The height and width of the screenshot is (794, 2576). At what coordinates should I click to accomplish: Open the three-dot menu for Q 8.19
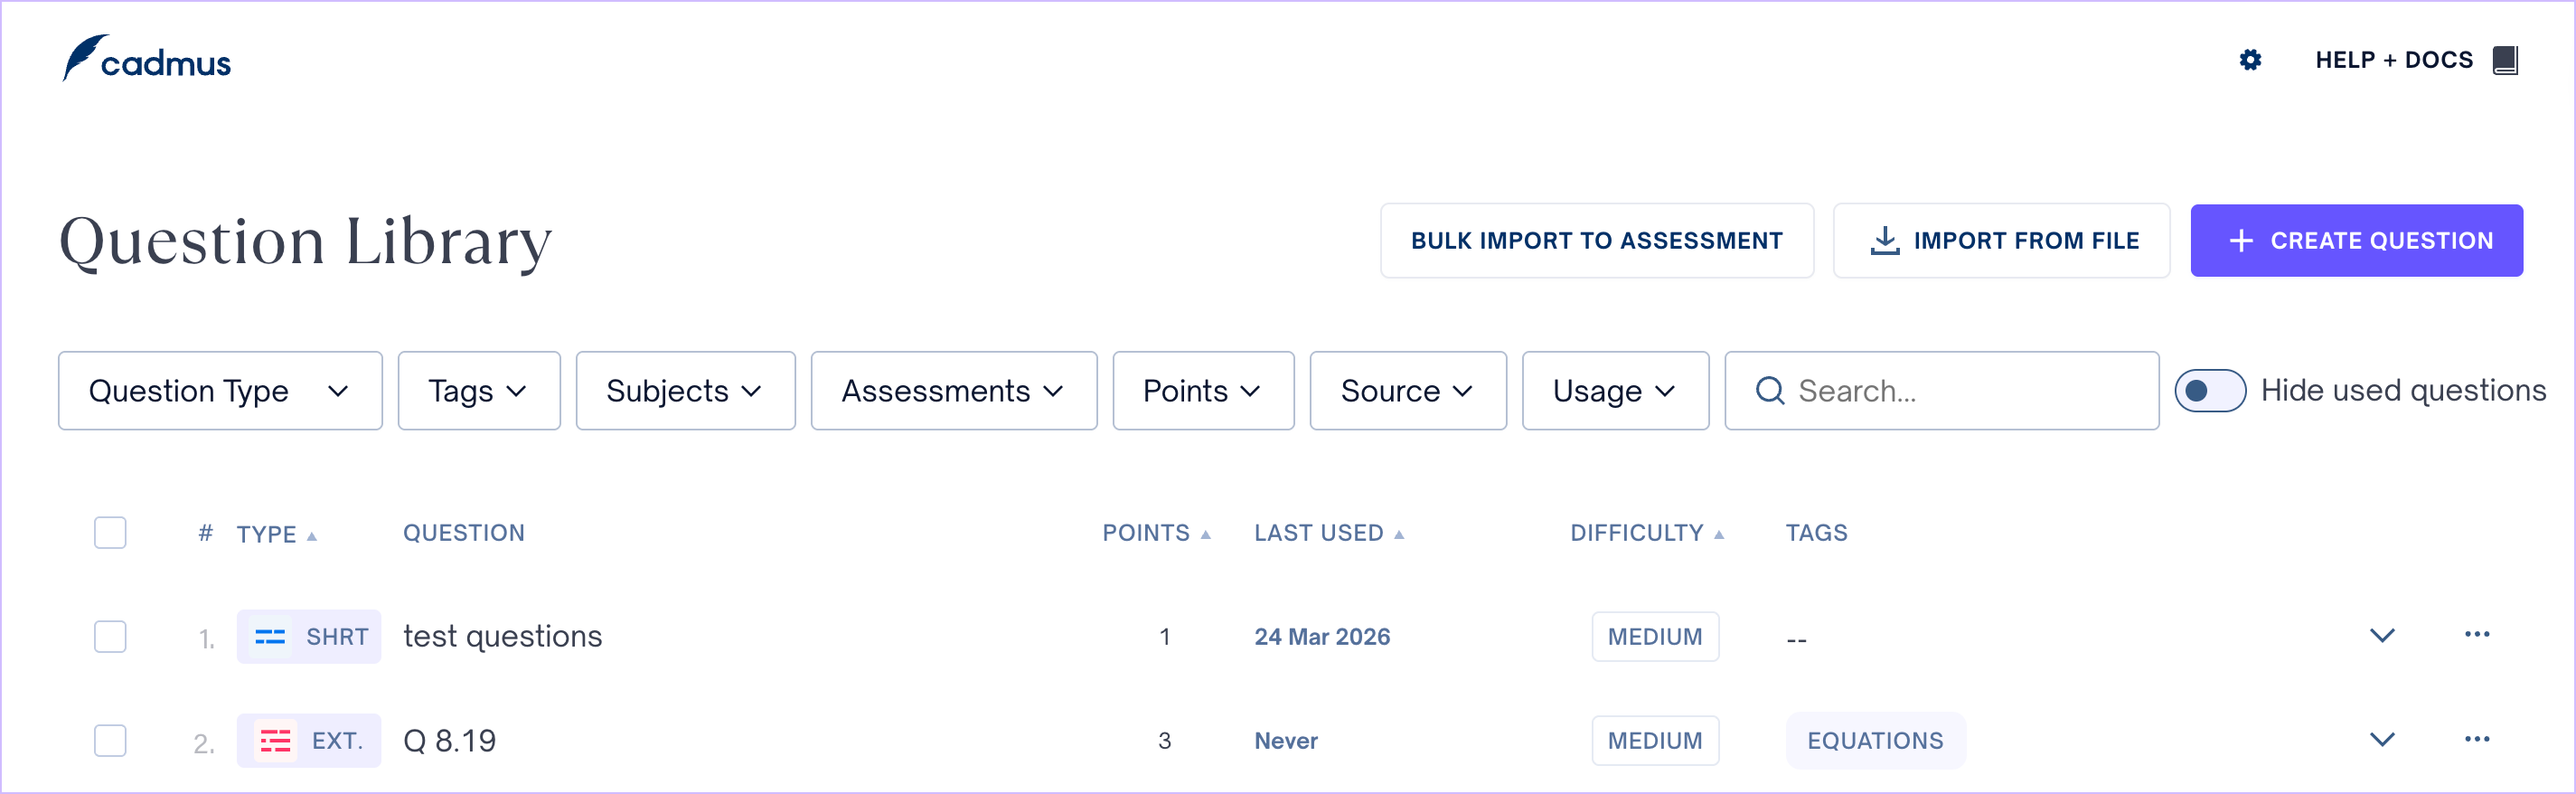[x=2476, y=739]
